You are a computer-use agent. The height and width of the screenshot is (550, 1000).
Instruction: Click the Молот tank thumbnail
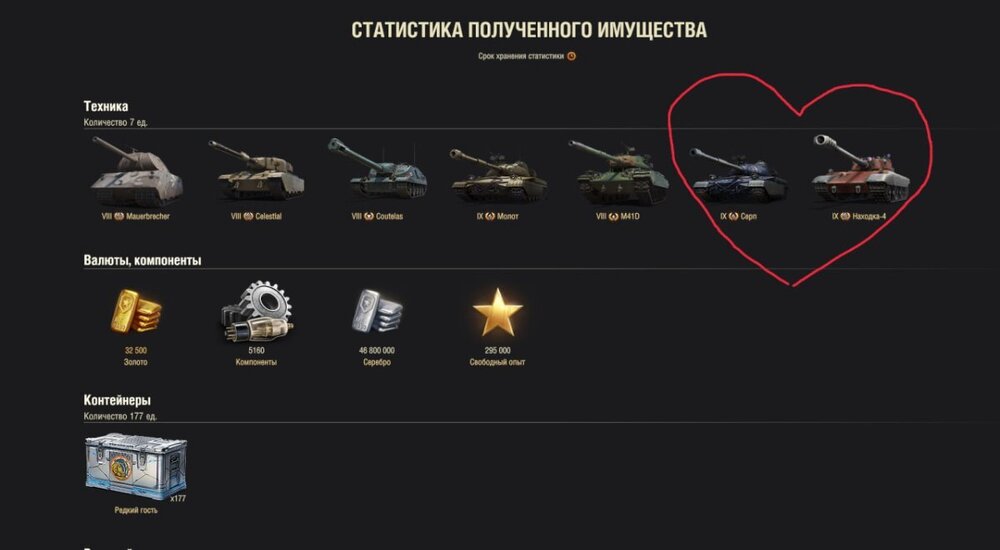[x=498, y=175]
